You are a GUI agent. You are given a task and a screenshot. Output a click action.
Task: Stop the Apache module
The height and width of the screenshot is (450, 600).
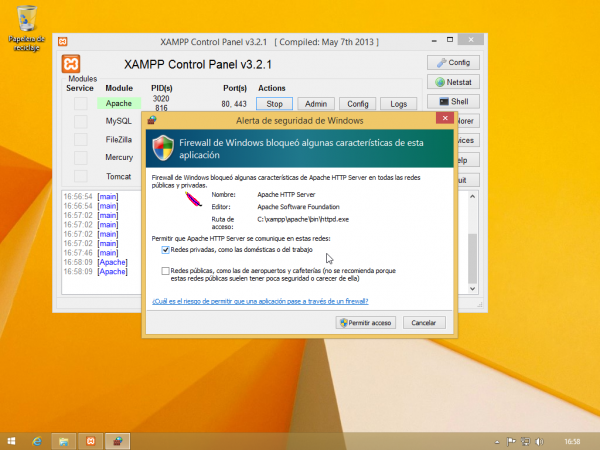coord(274,104)
